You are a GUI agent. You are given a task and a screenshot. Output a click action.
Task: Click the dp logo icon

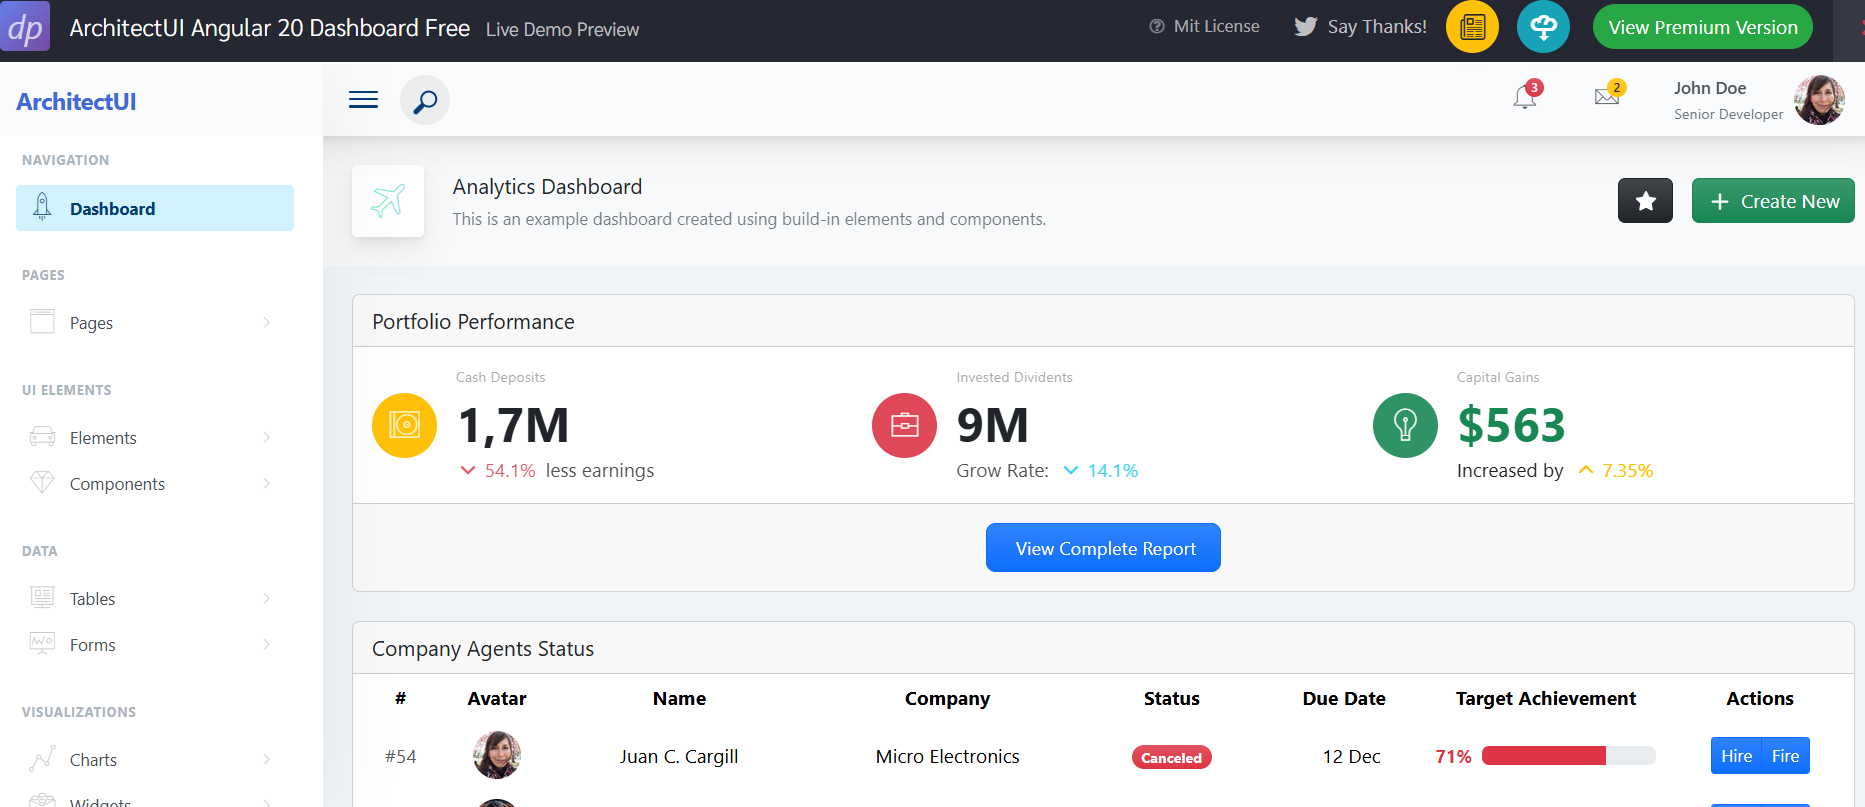point(25,27)
